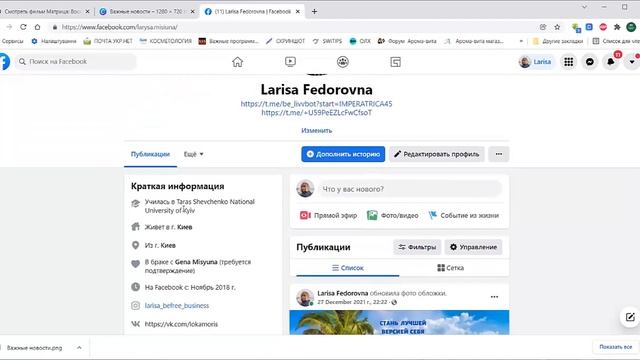The image size is (640, 360).
Task: Click the post timestamp 27 December 2021
Action: tap(352, 302)
